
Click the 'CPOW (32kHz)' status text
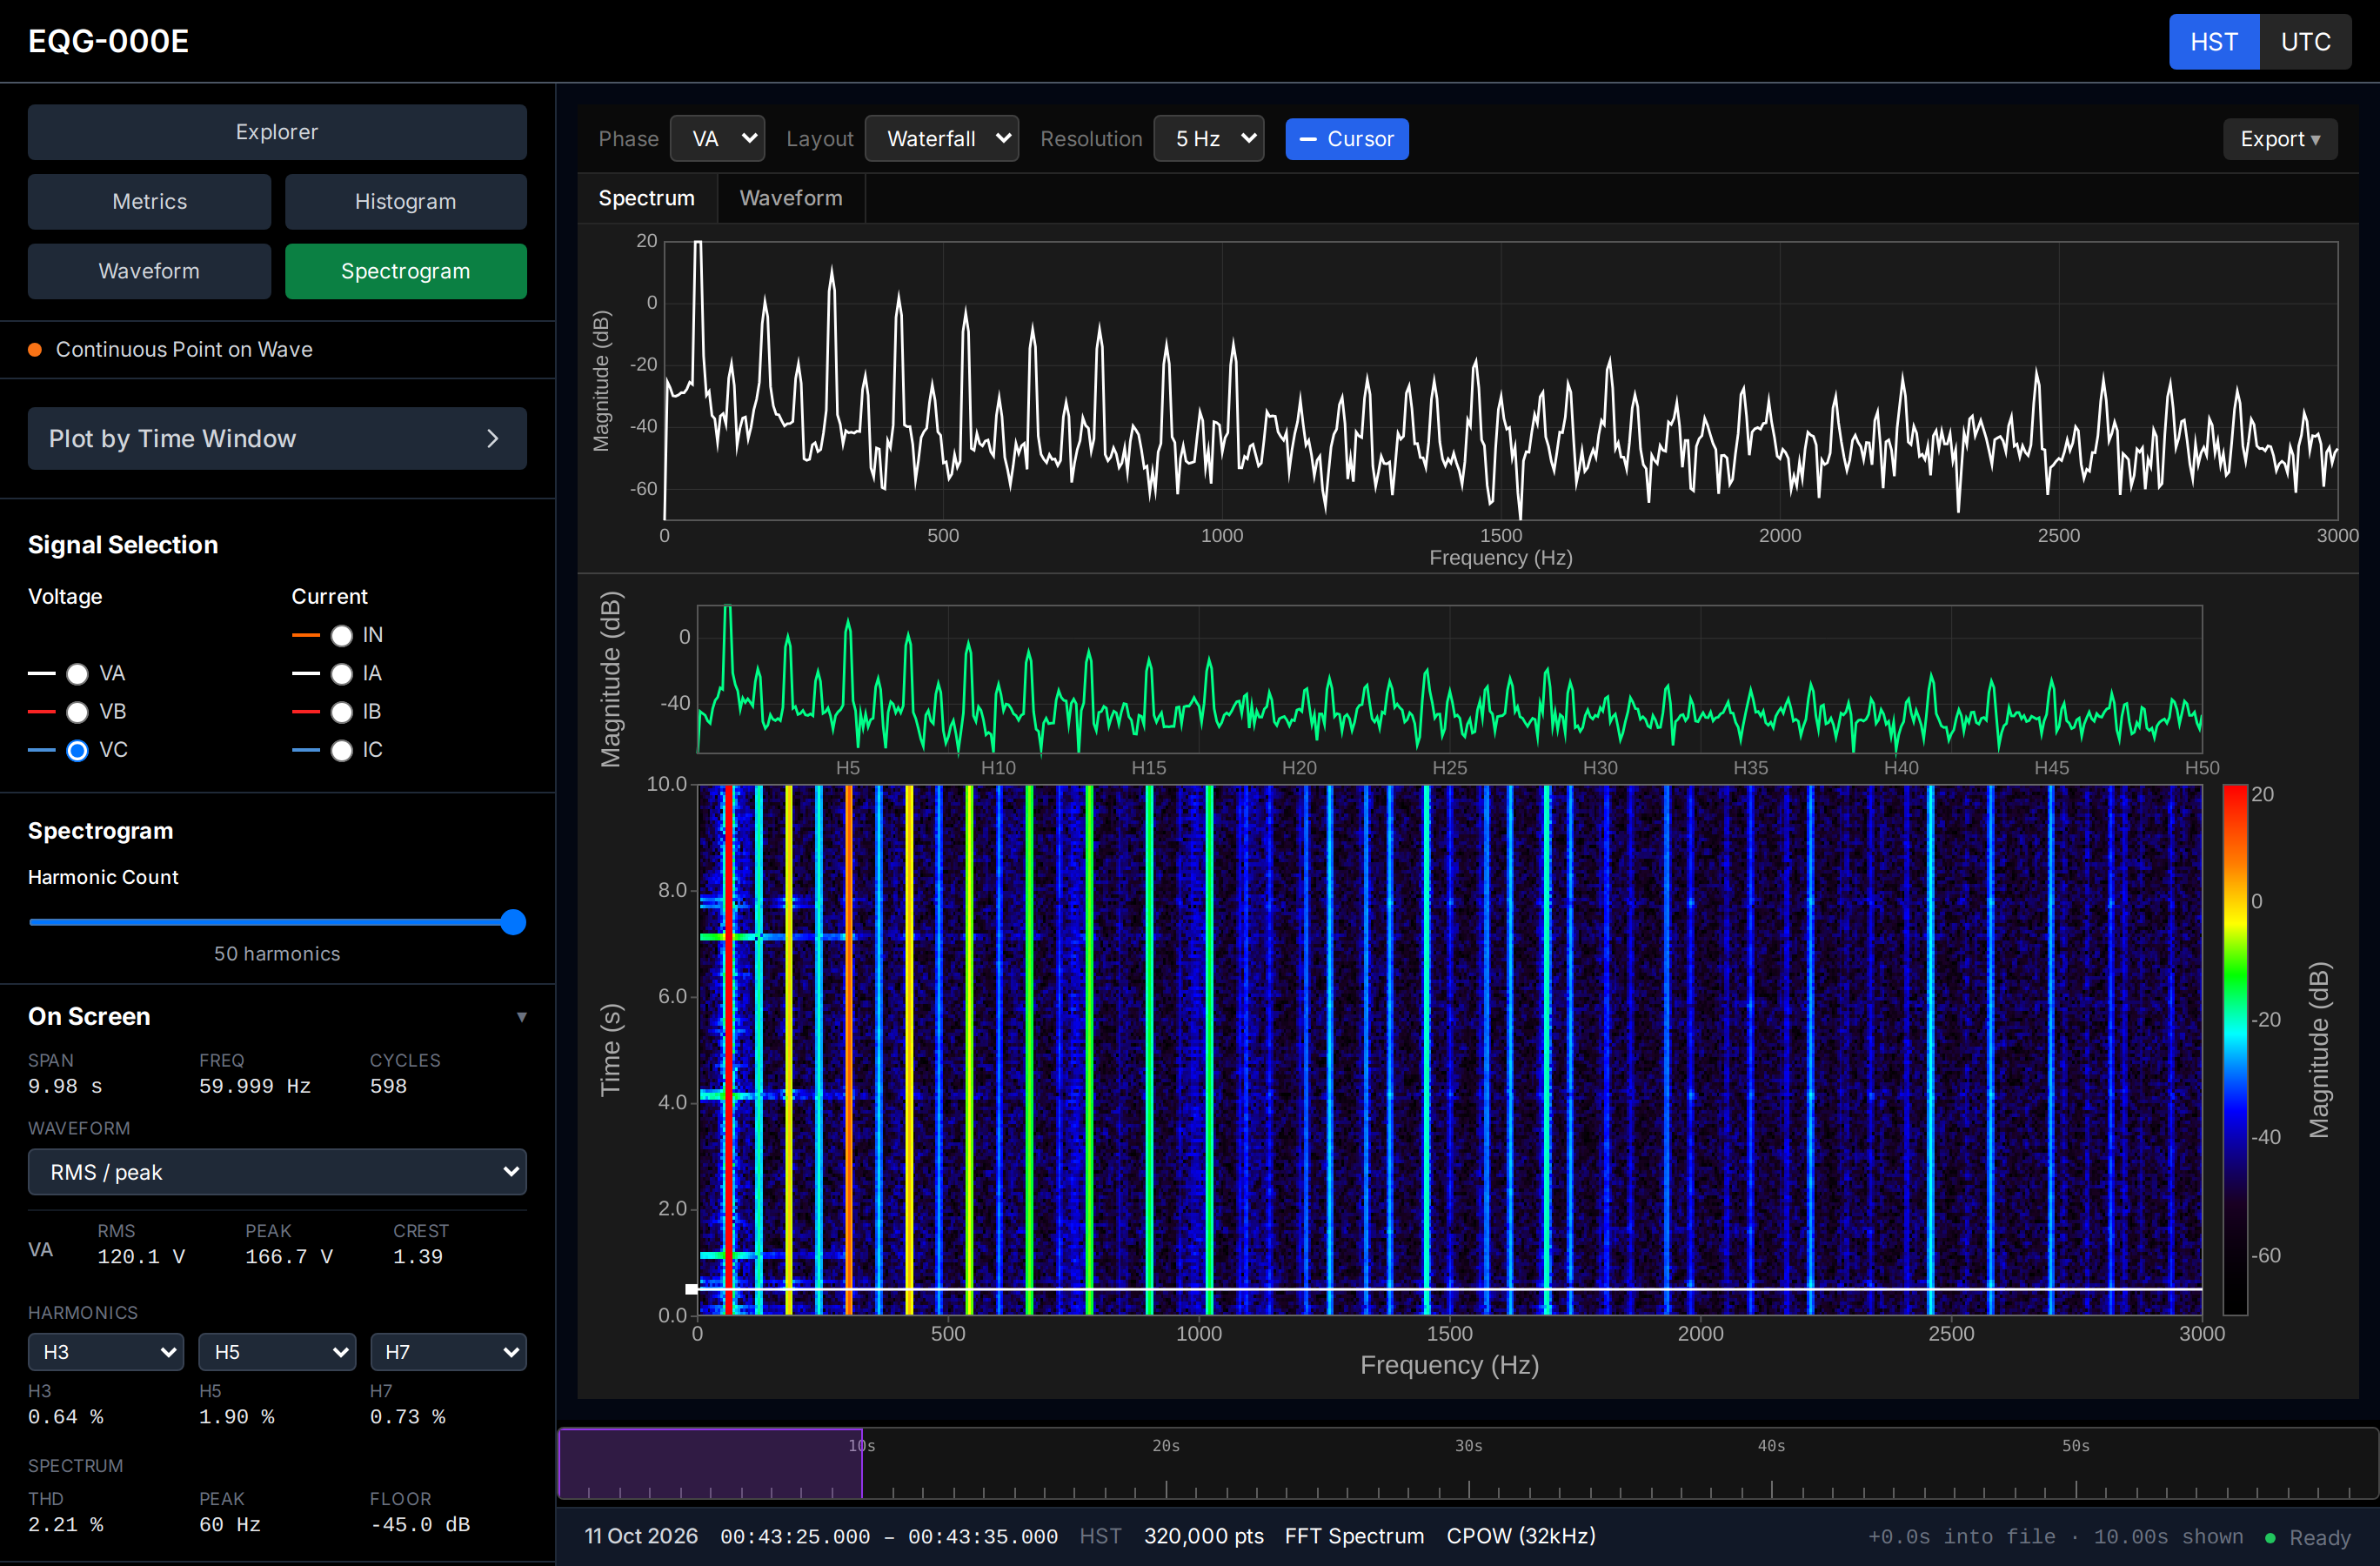pyautogui.click(x=1520, y=1536)
